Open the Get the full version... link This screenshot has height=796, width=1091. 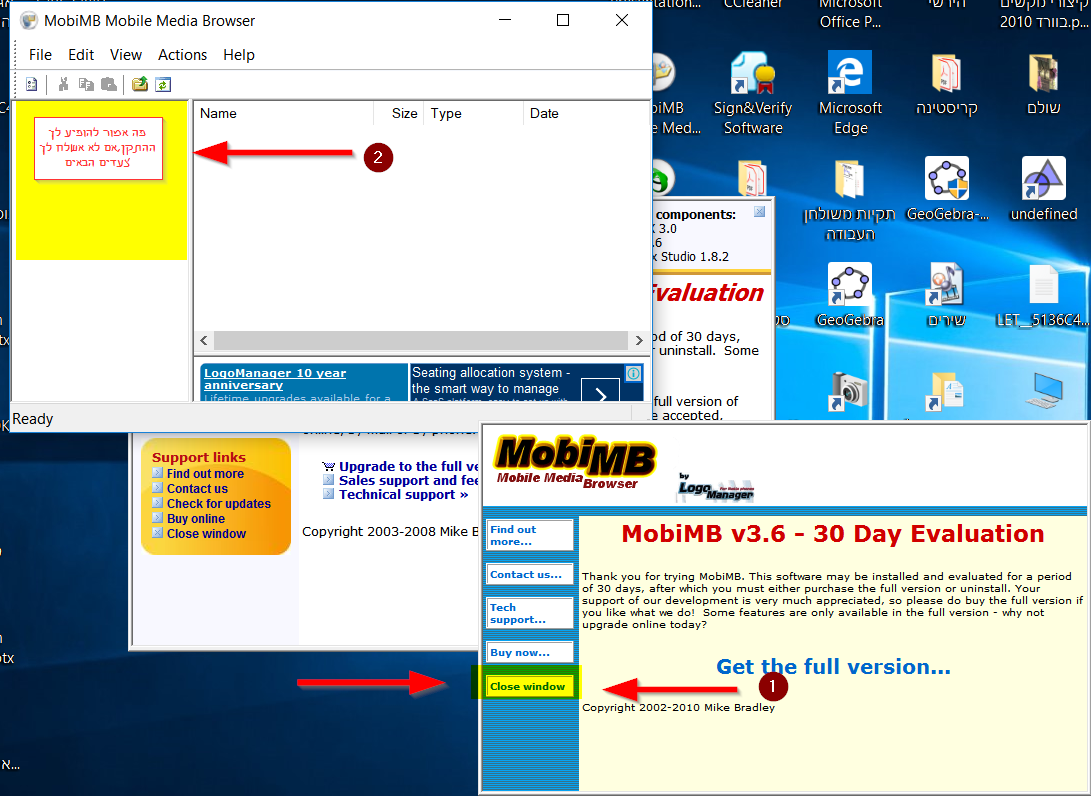(x=833, y=667)
